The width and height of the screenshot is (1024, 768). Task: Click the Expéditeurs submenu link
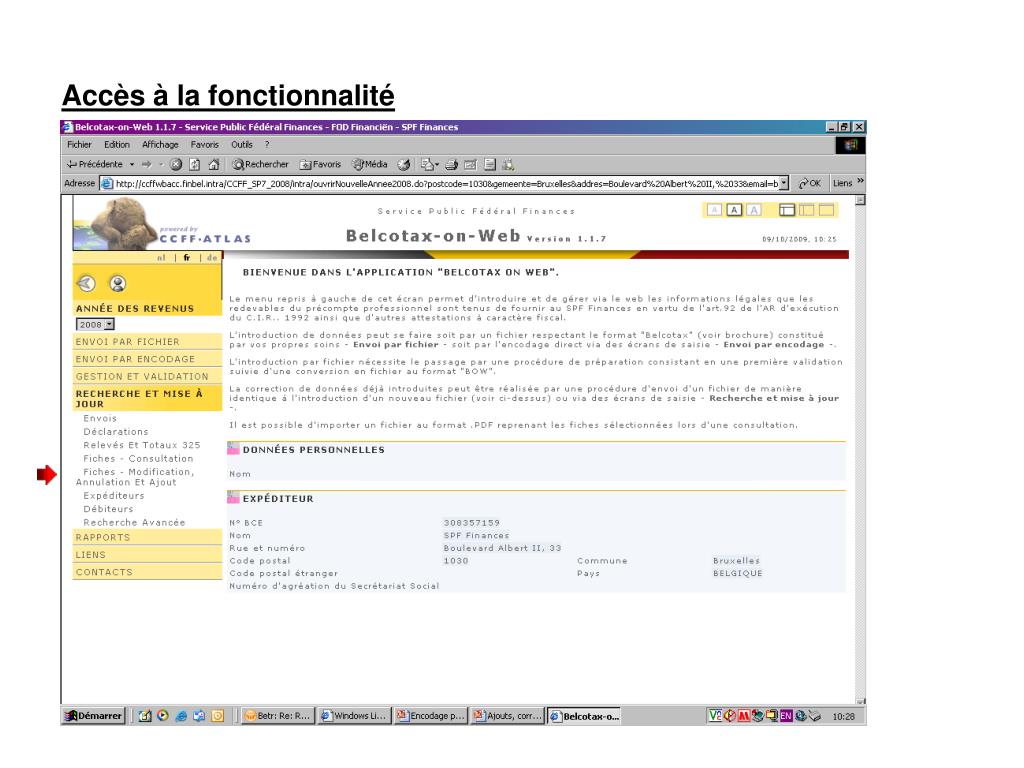click(x=114, y=496)
